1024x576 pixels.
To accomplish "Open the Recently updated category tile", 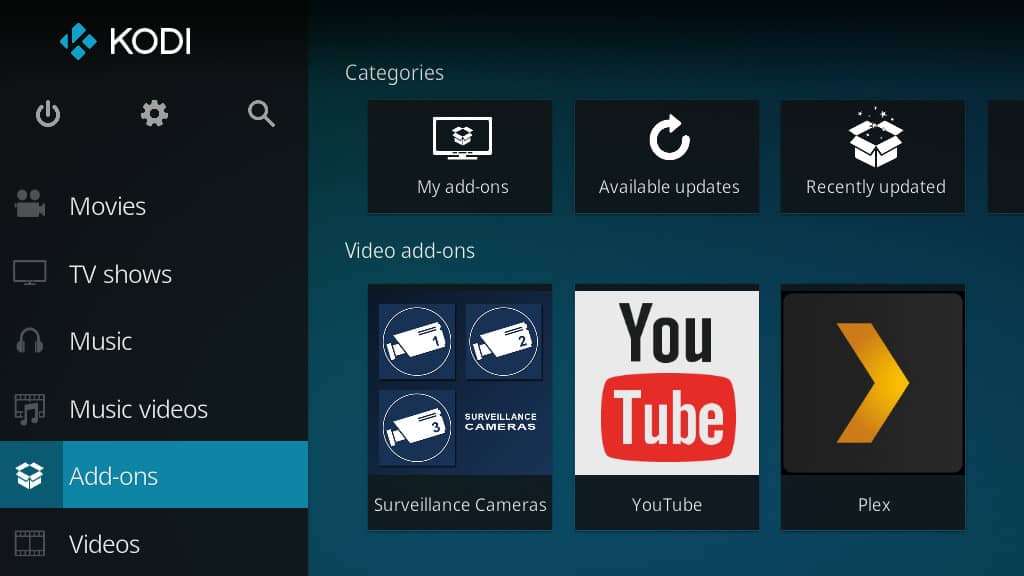I will pyautogui.click(x=872, y=157).
